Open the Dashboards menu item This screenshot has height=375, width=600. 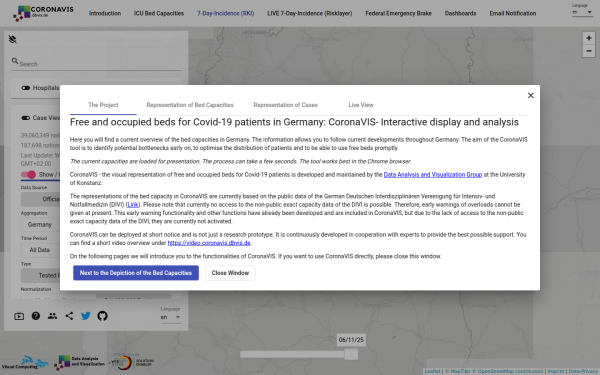coord(460,13)
